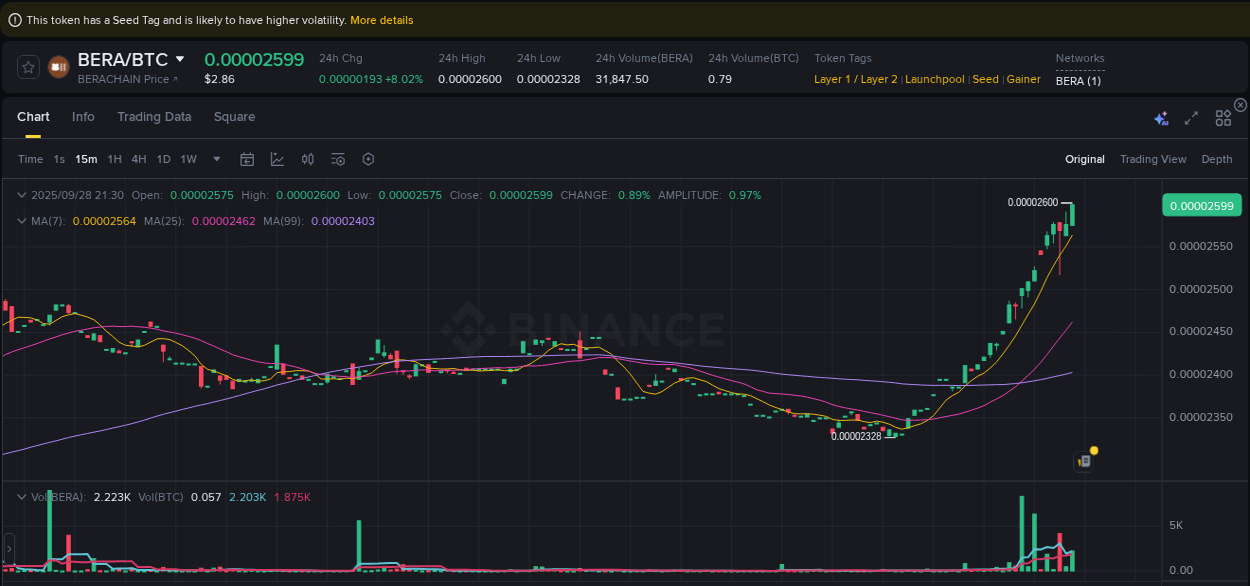
Task: Click the green current price label on the axis
Action: 1201,205
